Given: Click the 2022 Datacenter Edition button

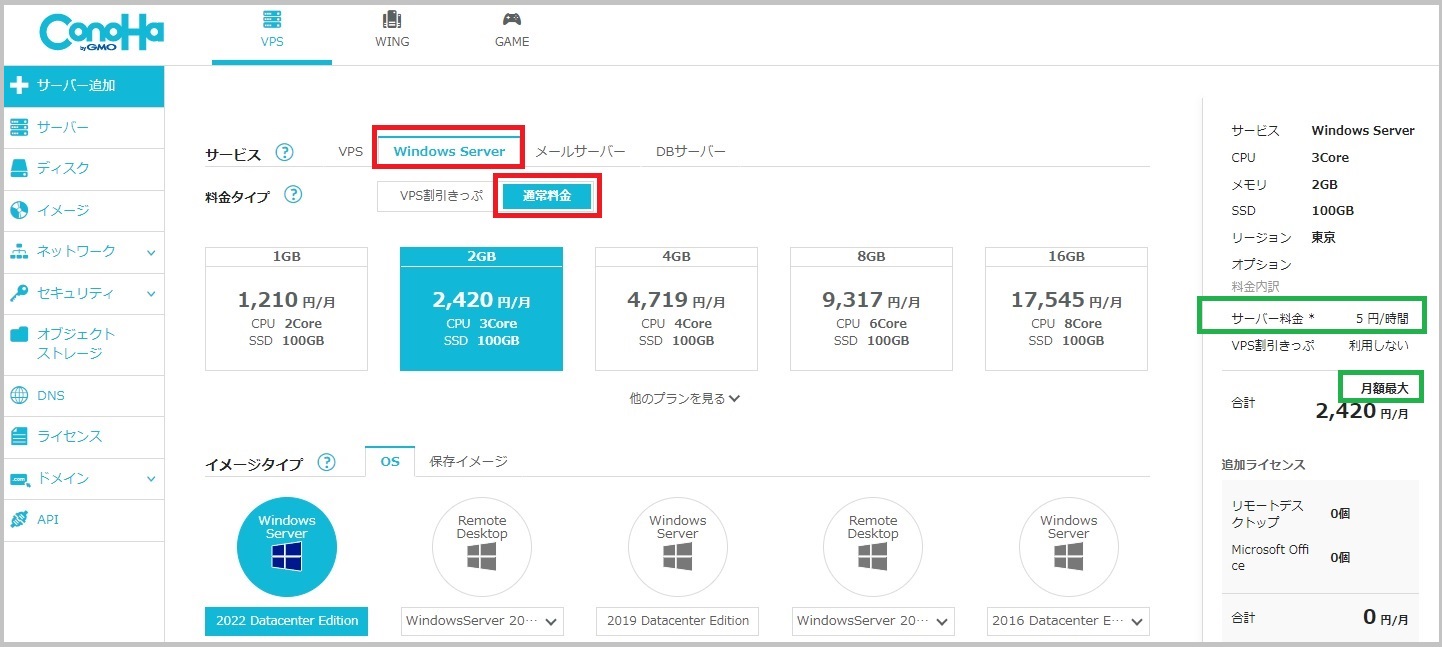Looking at the screenshot, I should coord(287,621).
